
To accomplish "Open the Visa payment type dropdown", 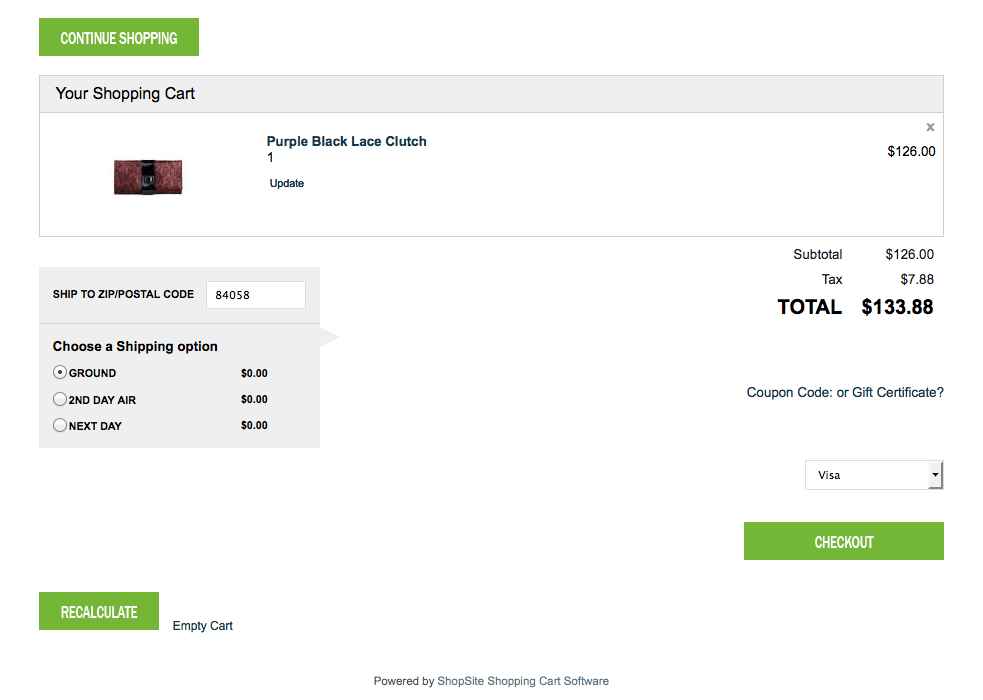I will click(x=873, y=475).
